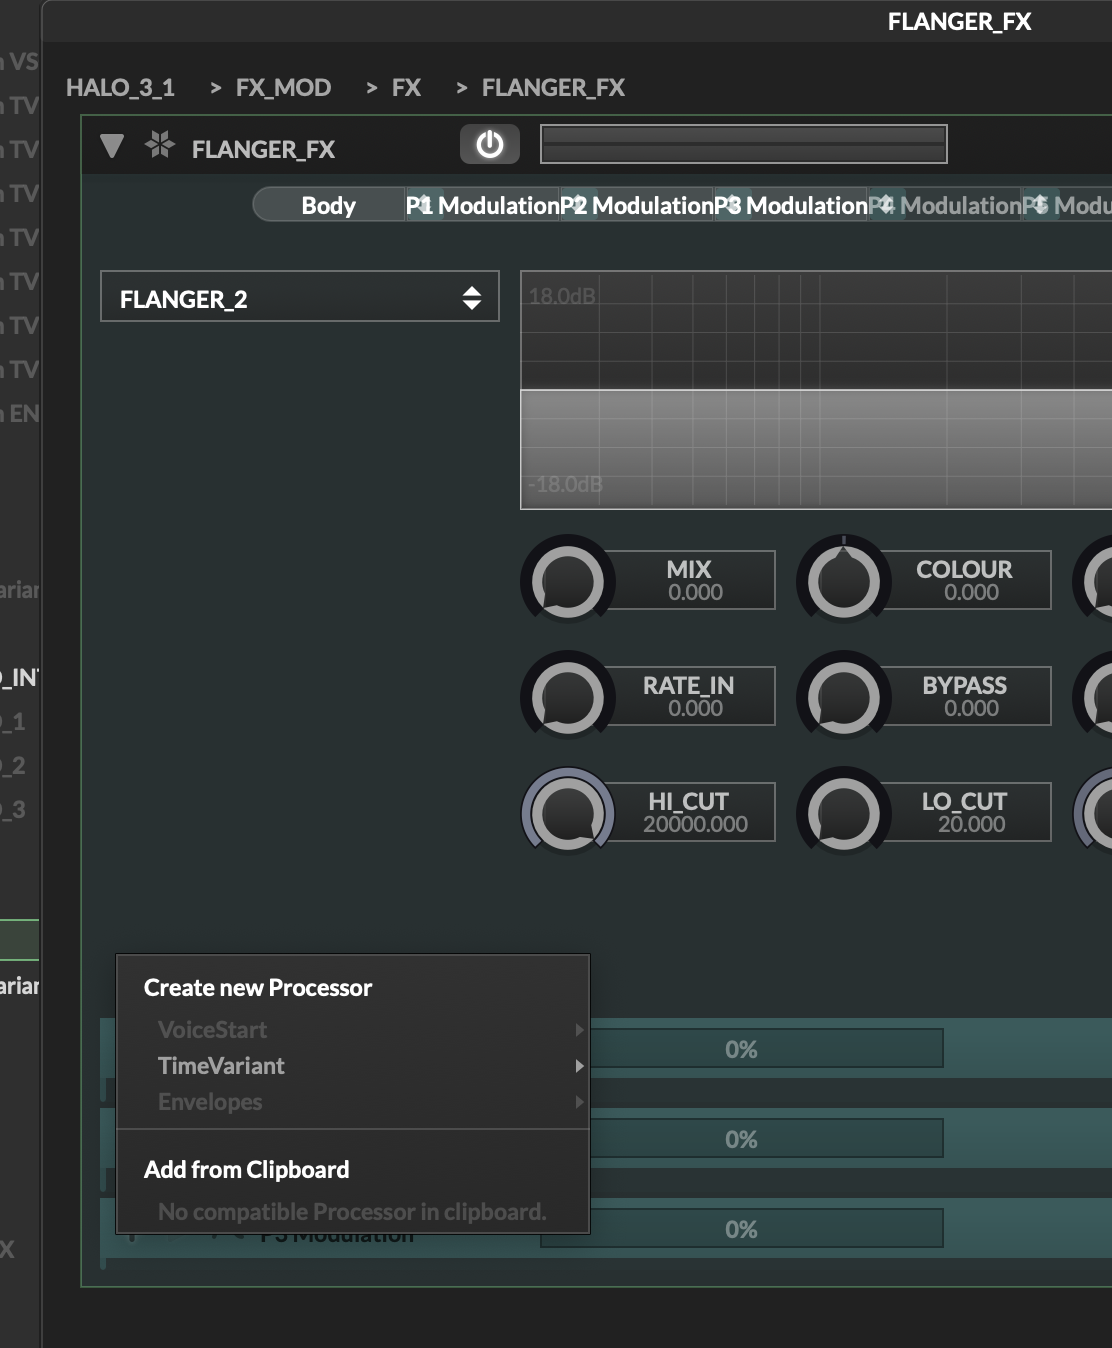The width and height of the screenshot is (1112, 1348).
Task: Open the P1 Modulation tab
Action: click(482, 205)
